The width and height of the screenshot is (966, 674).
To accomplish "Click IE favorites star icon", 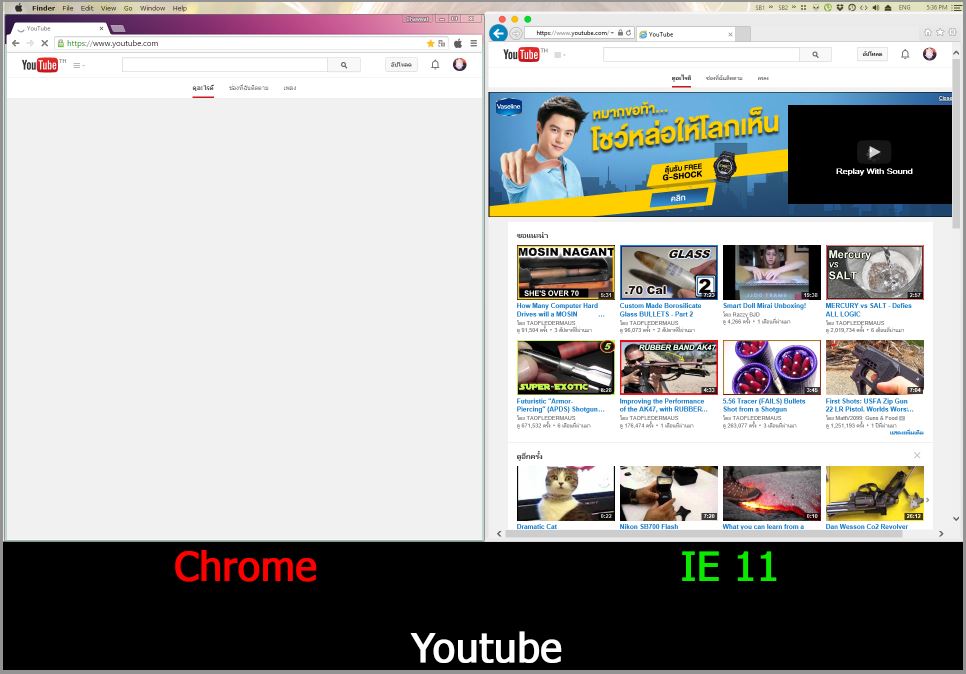I will tap(940, 32).
